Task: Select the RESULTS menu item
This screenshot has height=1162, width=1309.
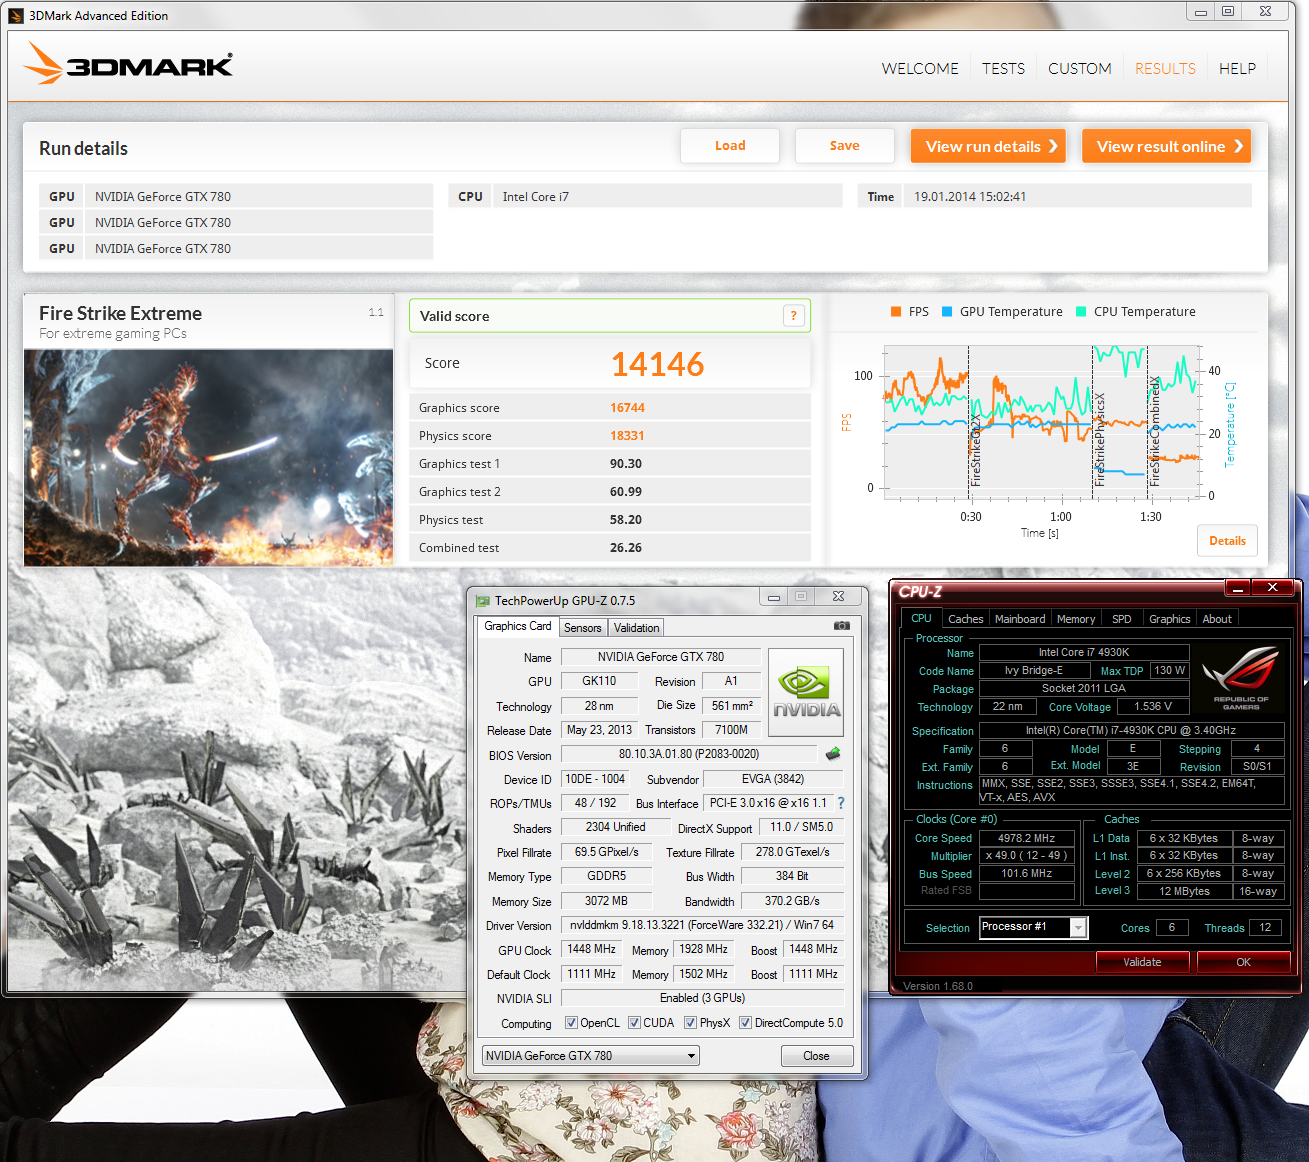Action: point(1165,68)
